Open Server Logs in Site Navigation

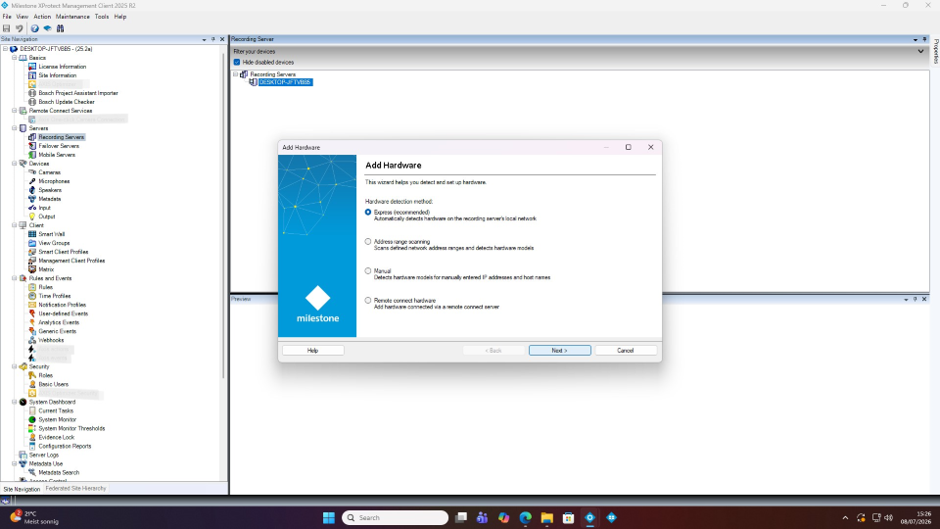(x=44, y=455)
